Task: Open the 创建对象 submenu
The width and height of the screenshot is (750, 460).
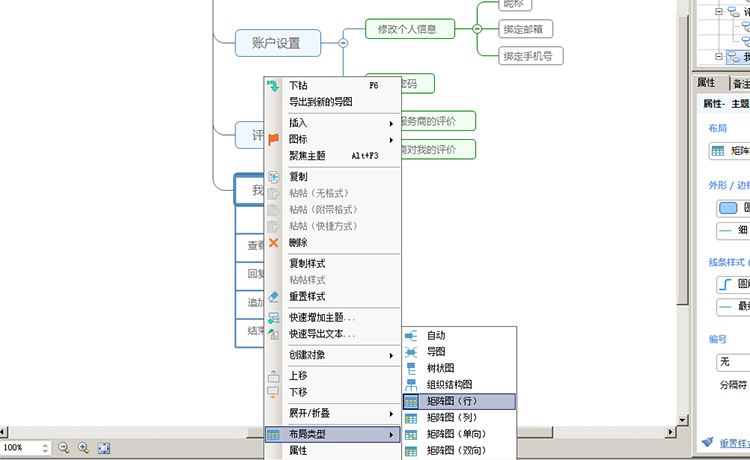Action: [332, 355]
